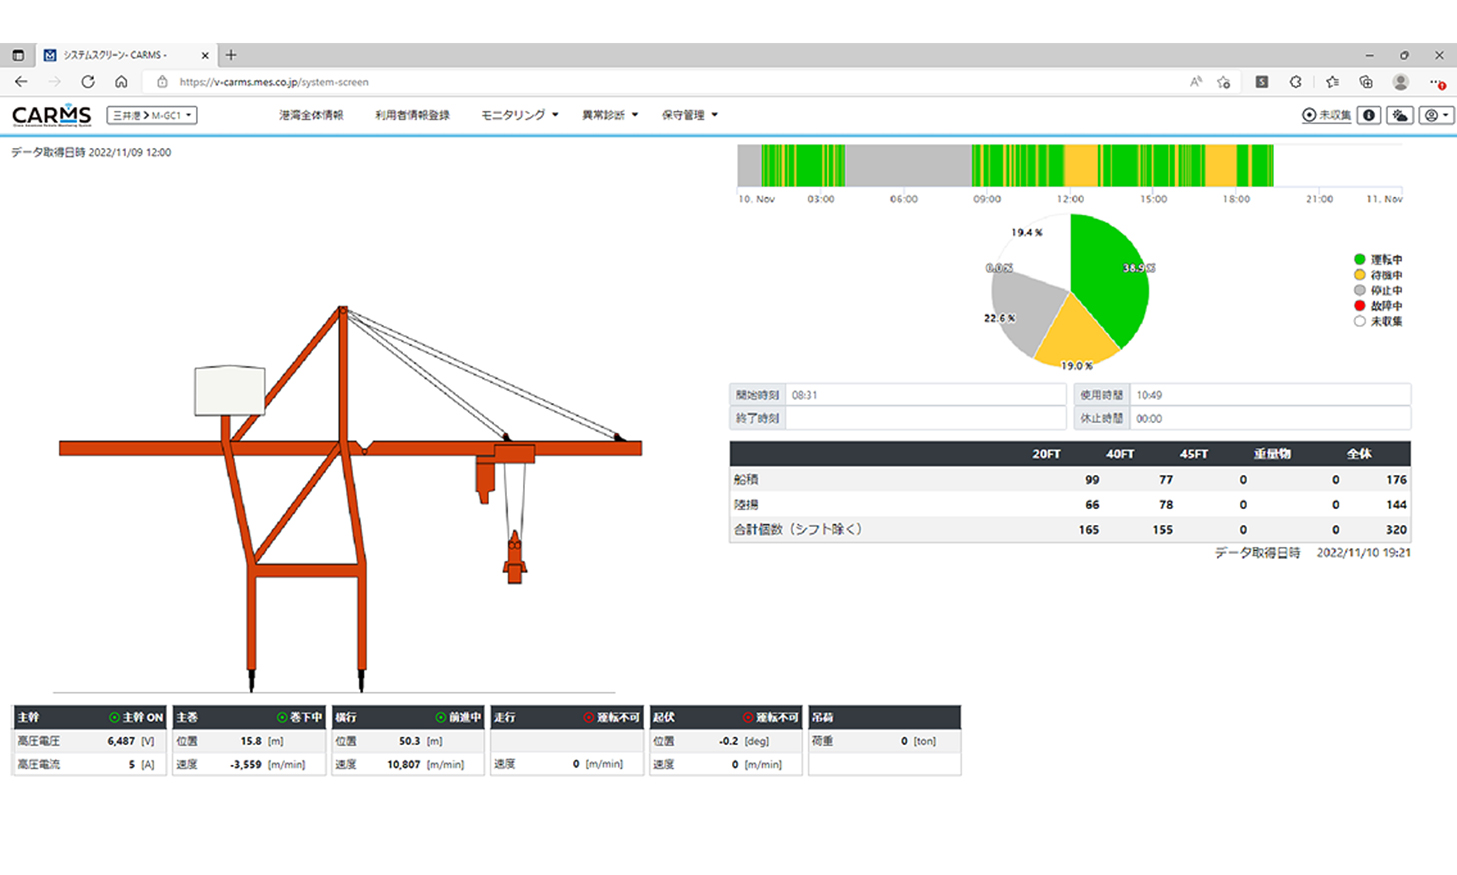This screenshot has height=875, width=1457.
Task: Close the システムスクリーン tab
Action: pyautogui.click(x=205, y=55)
